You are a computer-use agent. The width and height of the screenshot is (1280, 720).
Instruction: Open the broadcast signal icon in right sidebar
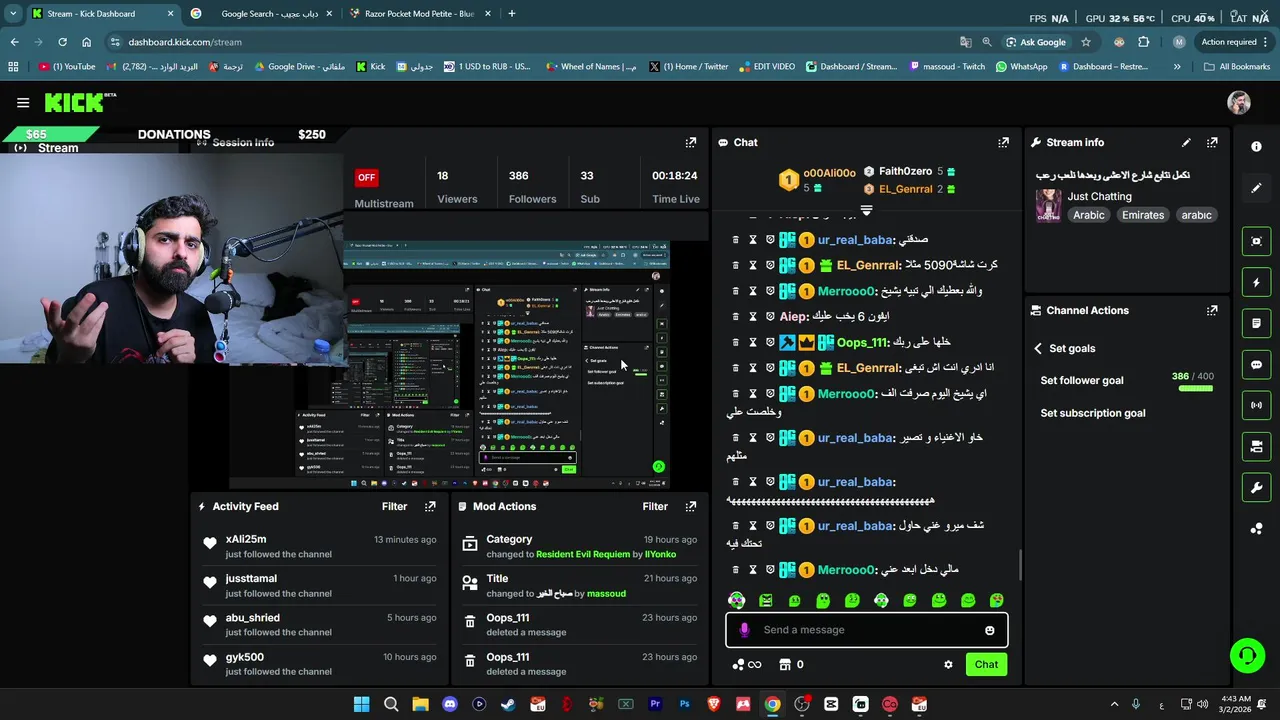[1256, 405]
